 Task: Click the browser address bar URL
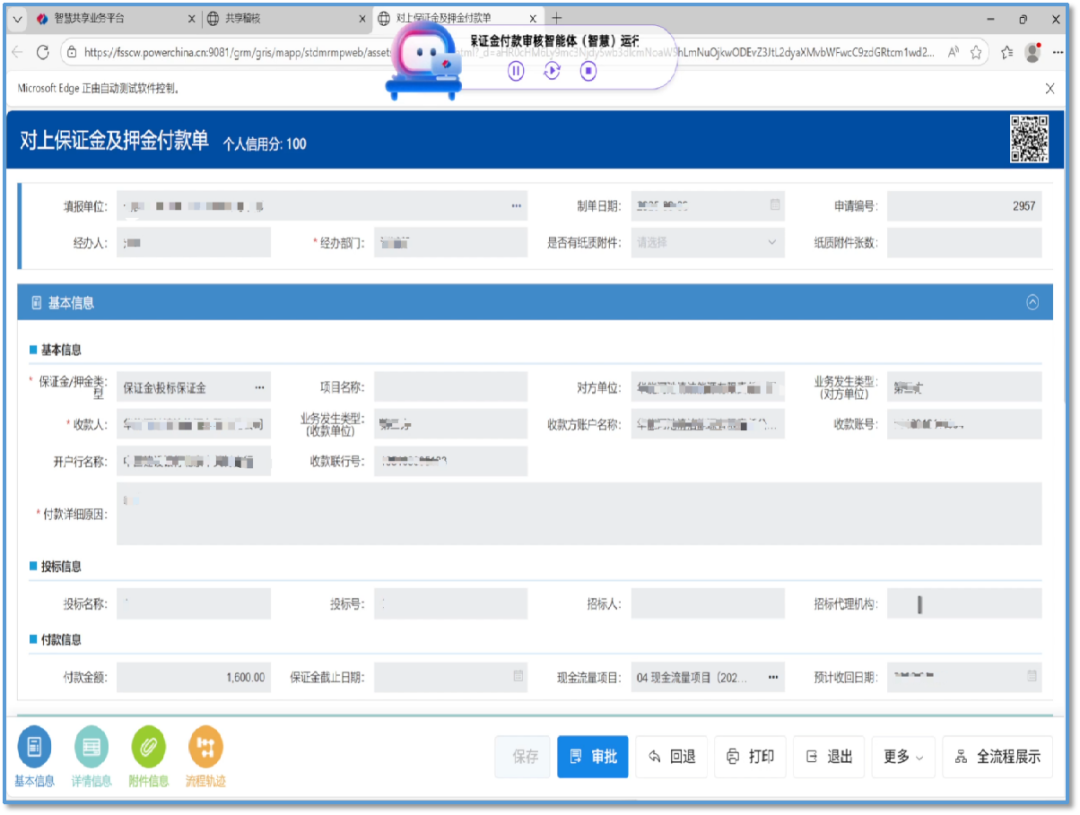pos(508,52)
